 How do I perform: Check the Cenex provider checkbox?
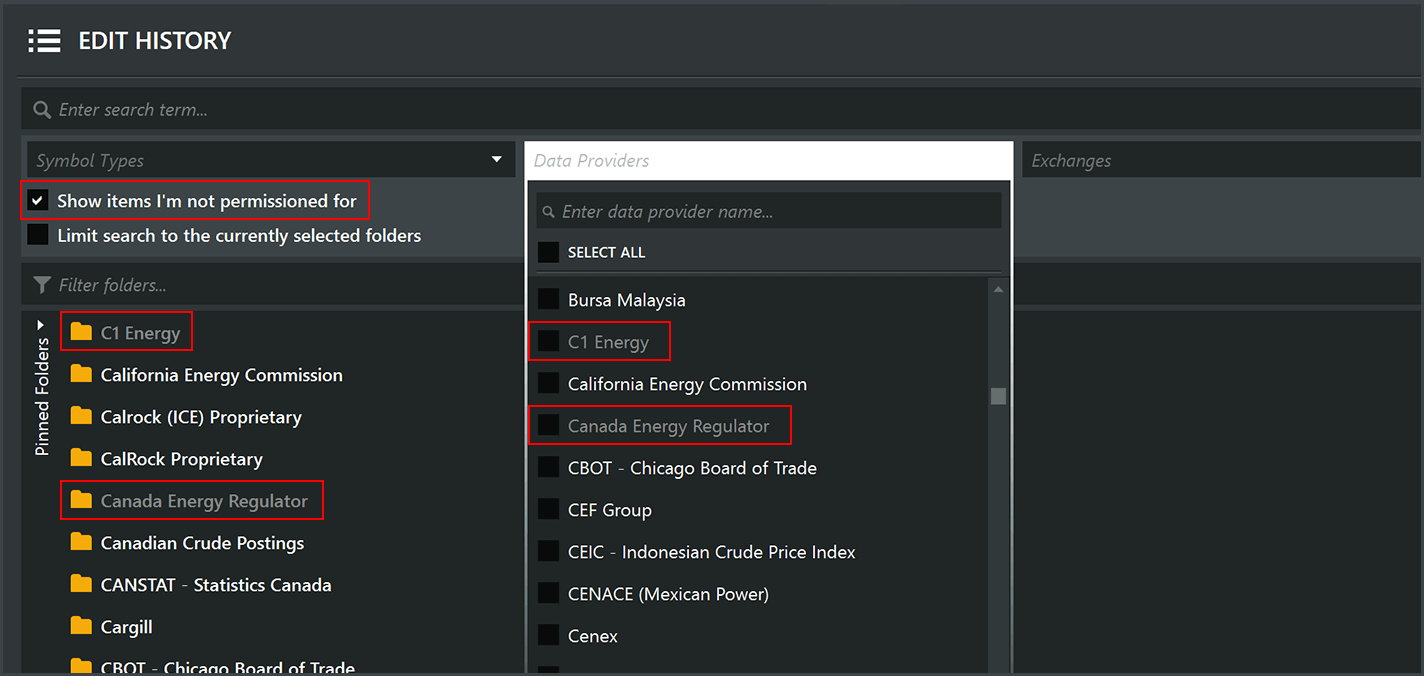[x=548, y=635]
